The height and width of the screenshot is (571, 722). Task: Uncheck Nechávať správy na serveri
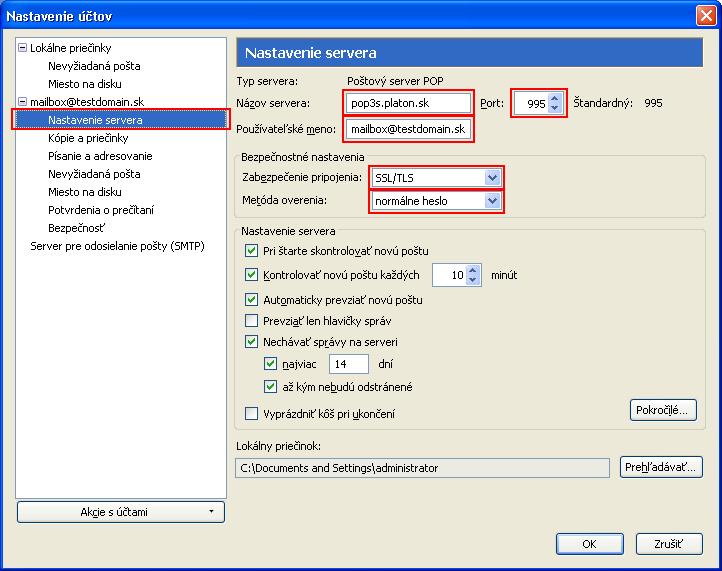click(252, 342)
